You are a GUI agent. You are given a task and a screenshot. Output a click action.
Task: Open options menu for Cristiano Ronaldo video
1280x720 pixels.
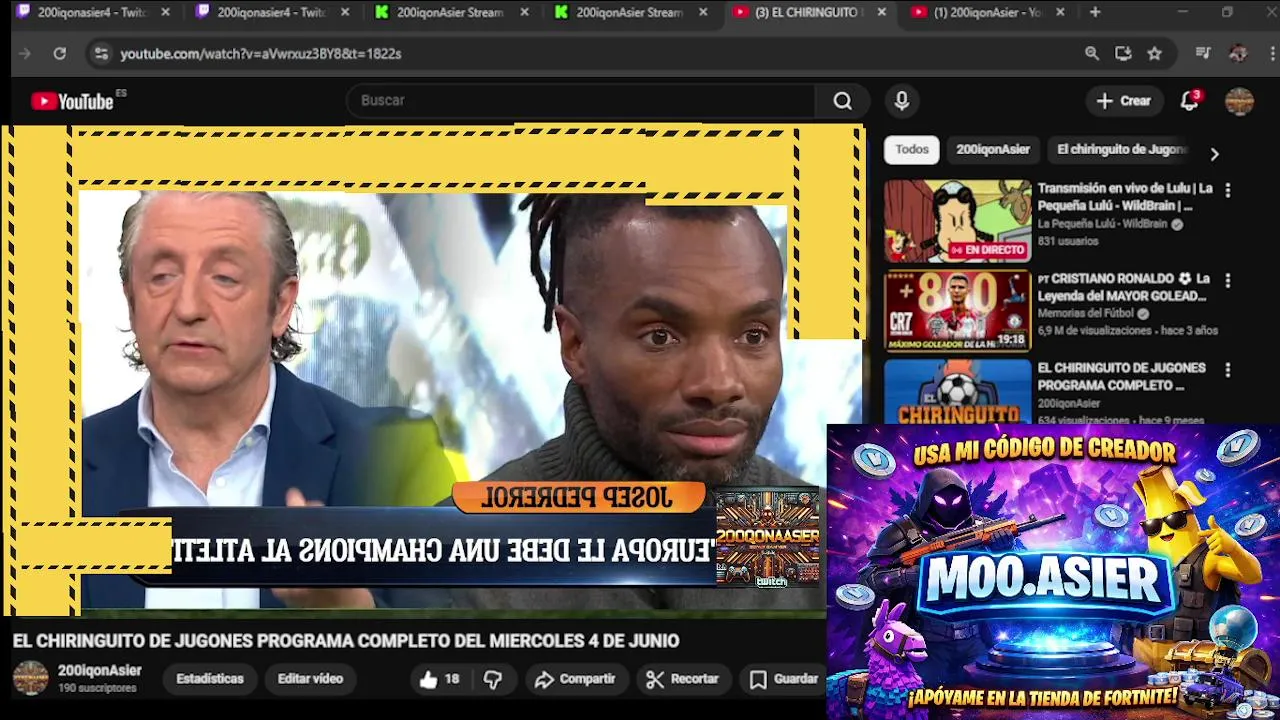tap(1228, 280)
